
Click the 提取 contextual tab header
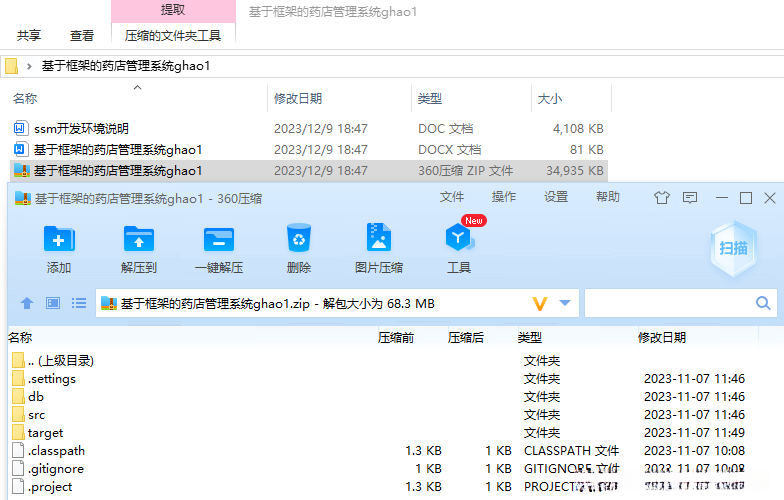click(173, 10)
